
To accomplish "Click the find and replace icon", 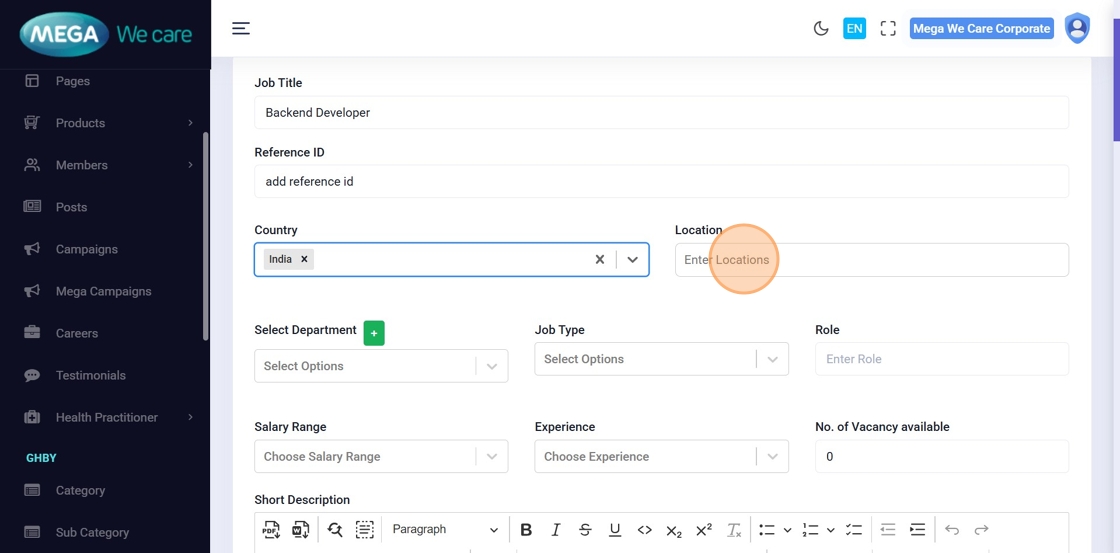I will click(335, 530).
